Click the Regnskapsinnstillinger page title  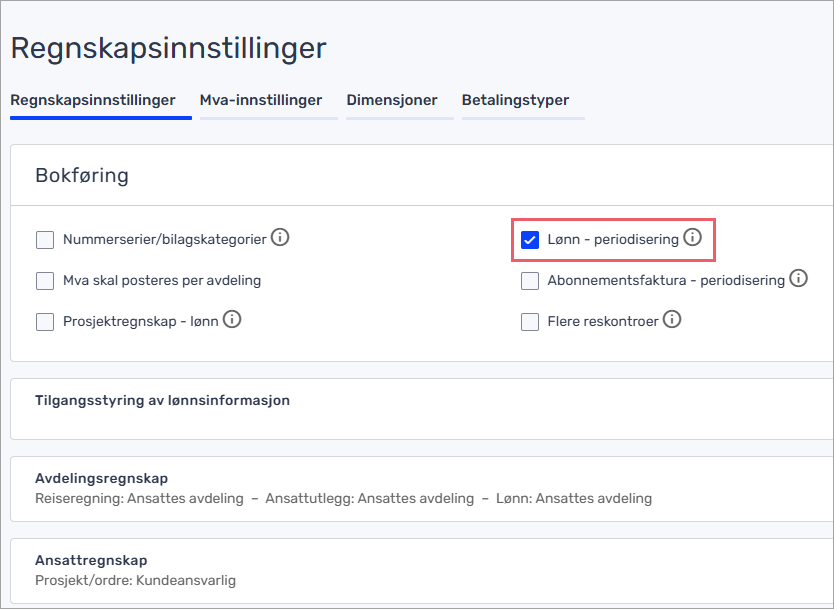coord(168,47)
